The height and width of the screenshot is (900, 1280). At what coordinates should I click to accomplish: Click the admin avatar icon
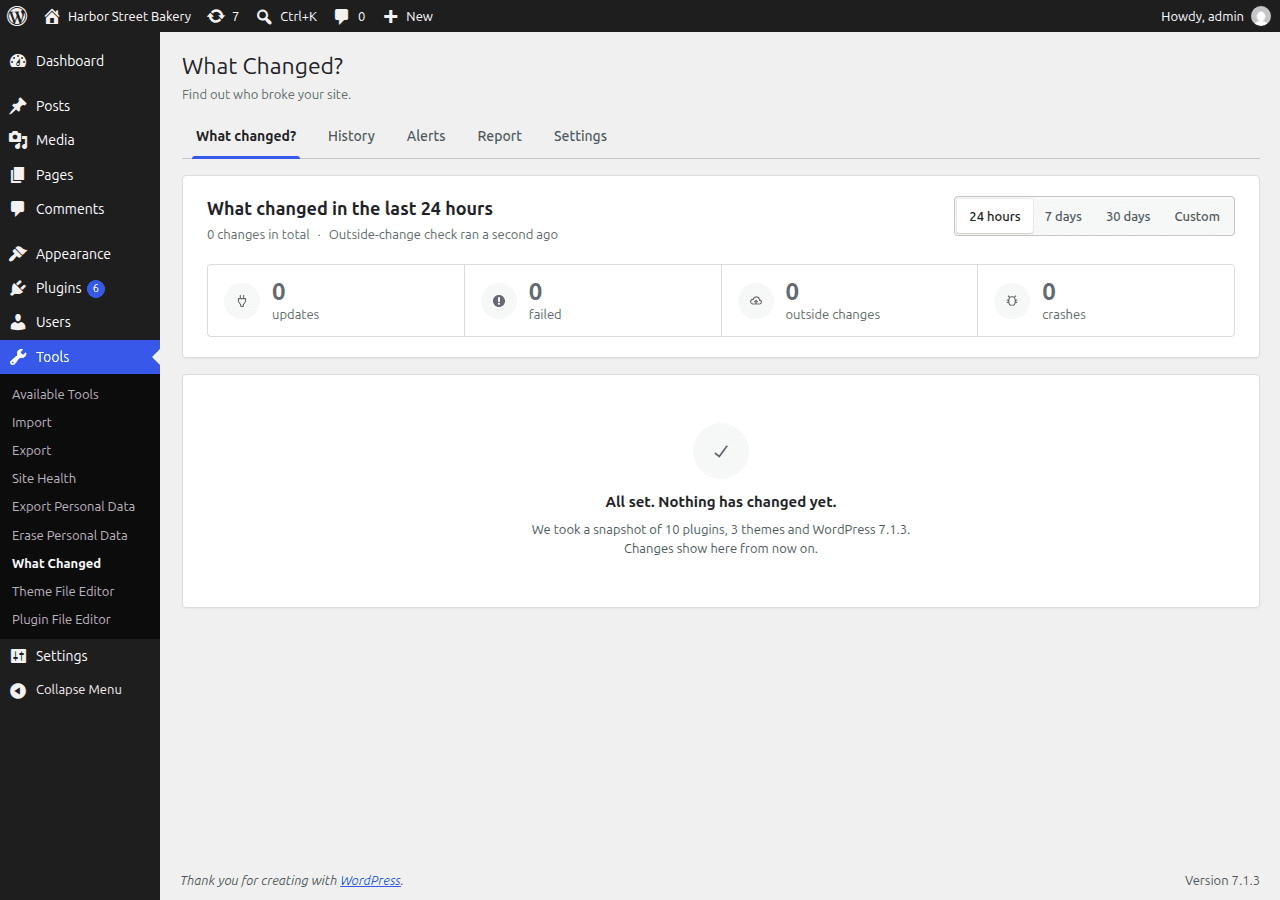1260,16
